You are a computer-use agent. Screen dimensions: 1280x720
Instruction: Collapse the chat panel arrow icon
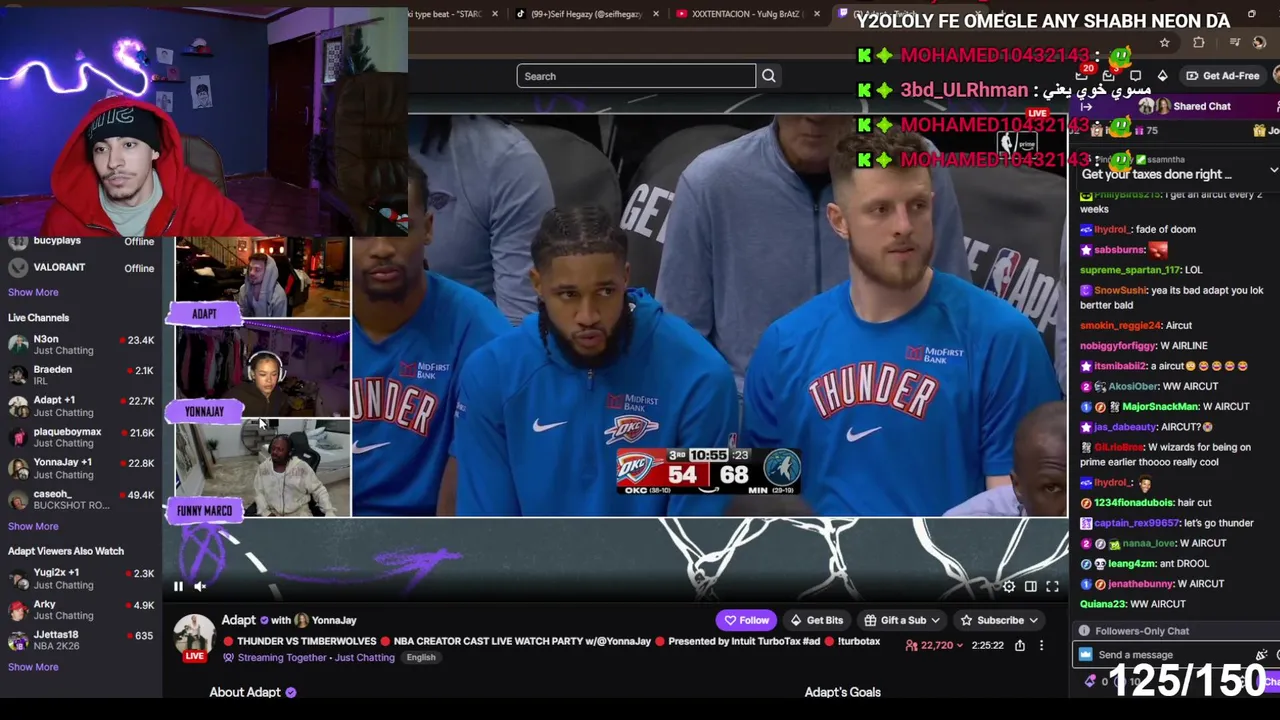click(x=1086, y=106)
